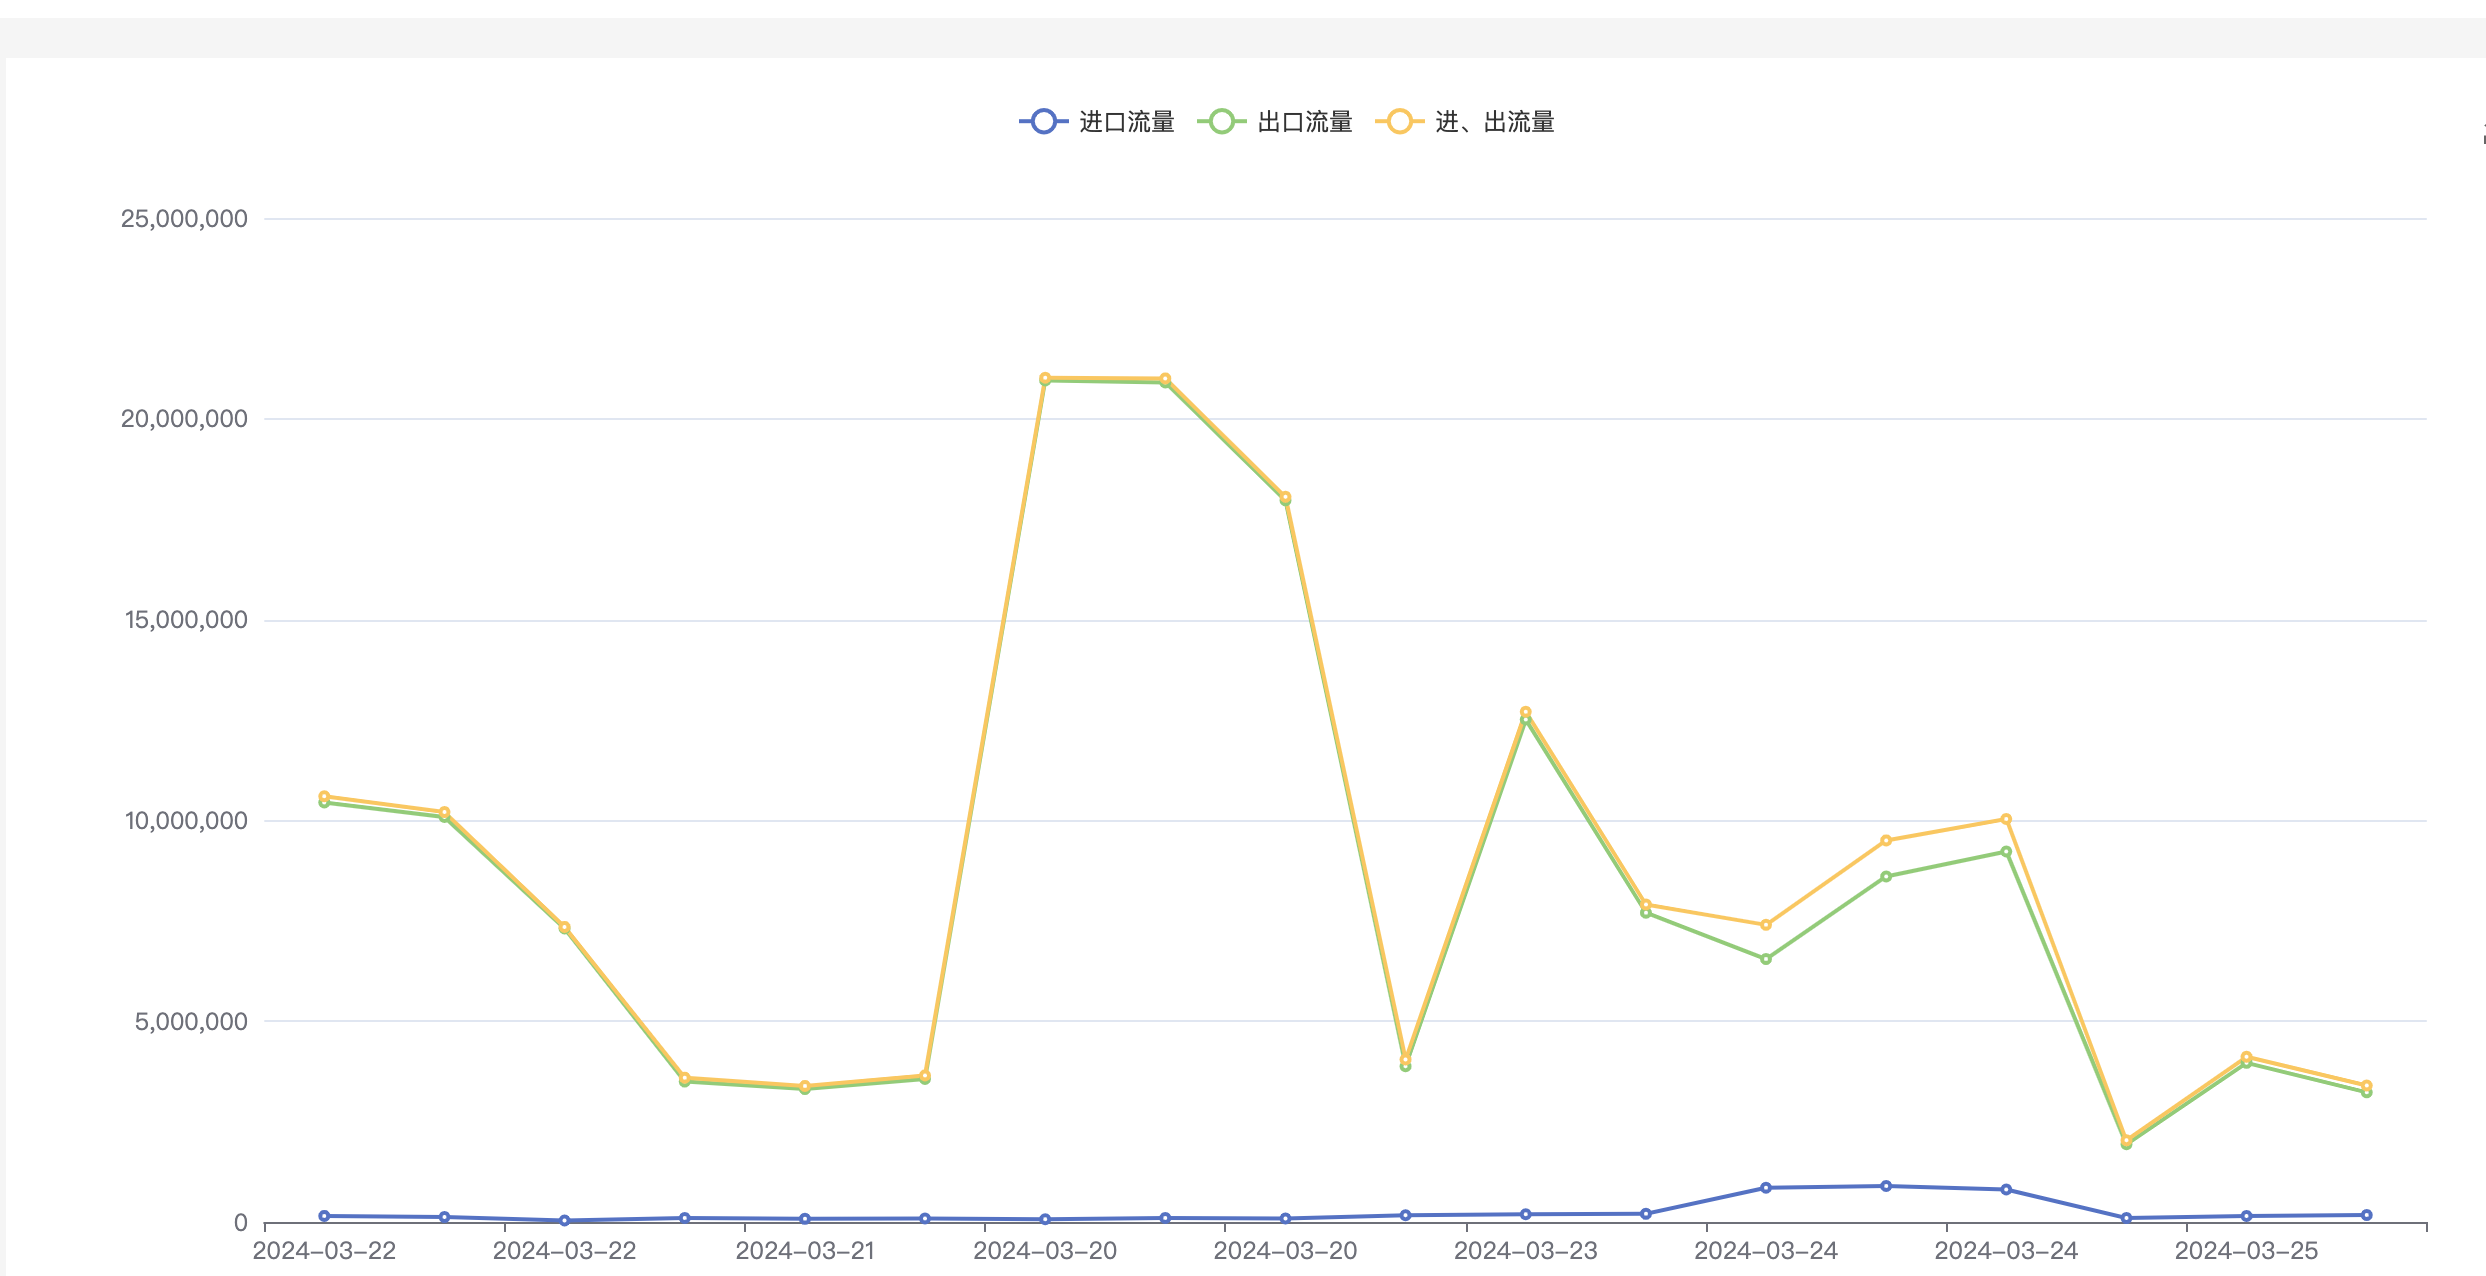Click green point at 6.5 million dip
2486x1276 pixels.
tap(1766, 959)
